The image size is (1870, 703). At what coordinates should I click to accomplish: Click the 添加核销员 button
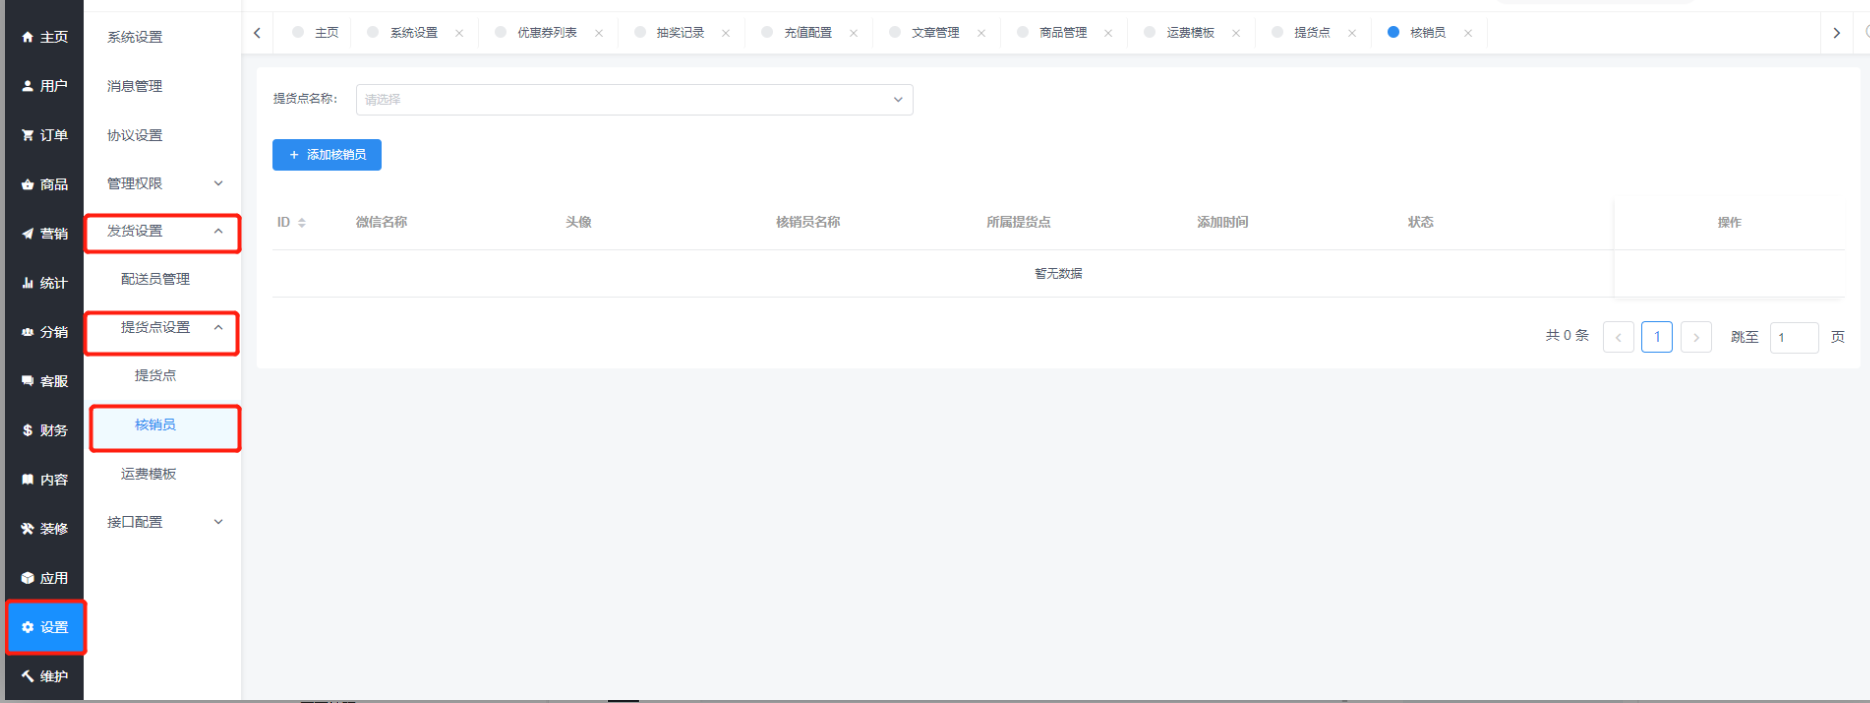(x=327, y=155)
